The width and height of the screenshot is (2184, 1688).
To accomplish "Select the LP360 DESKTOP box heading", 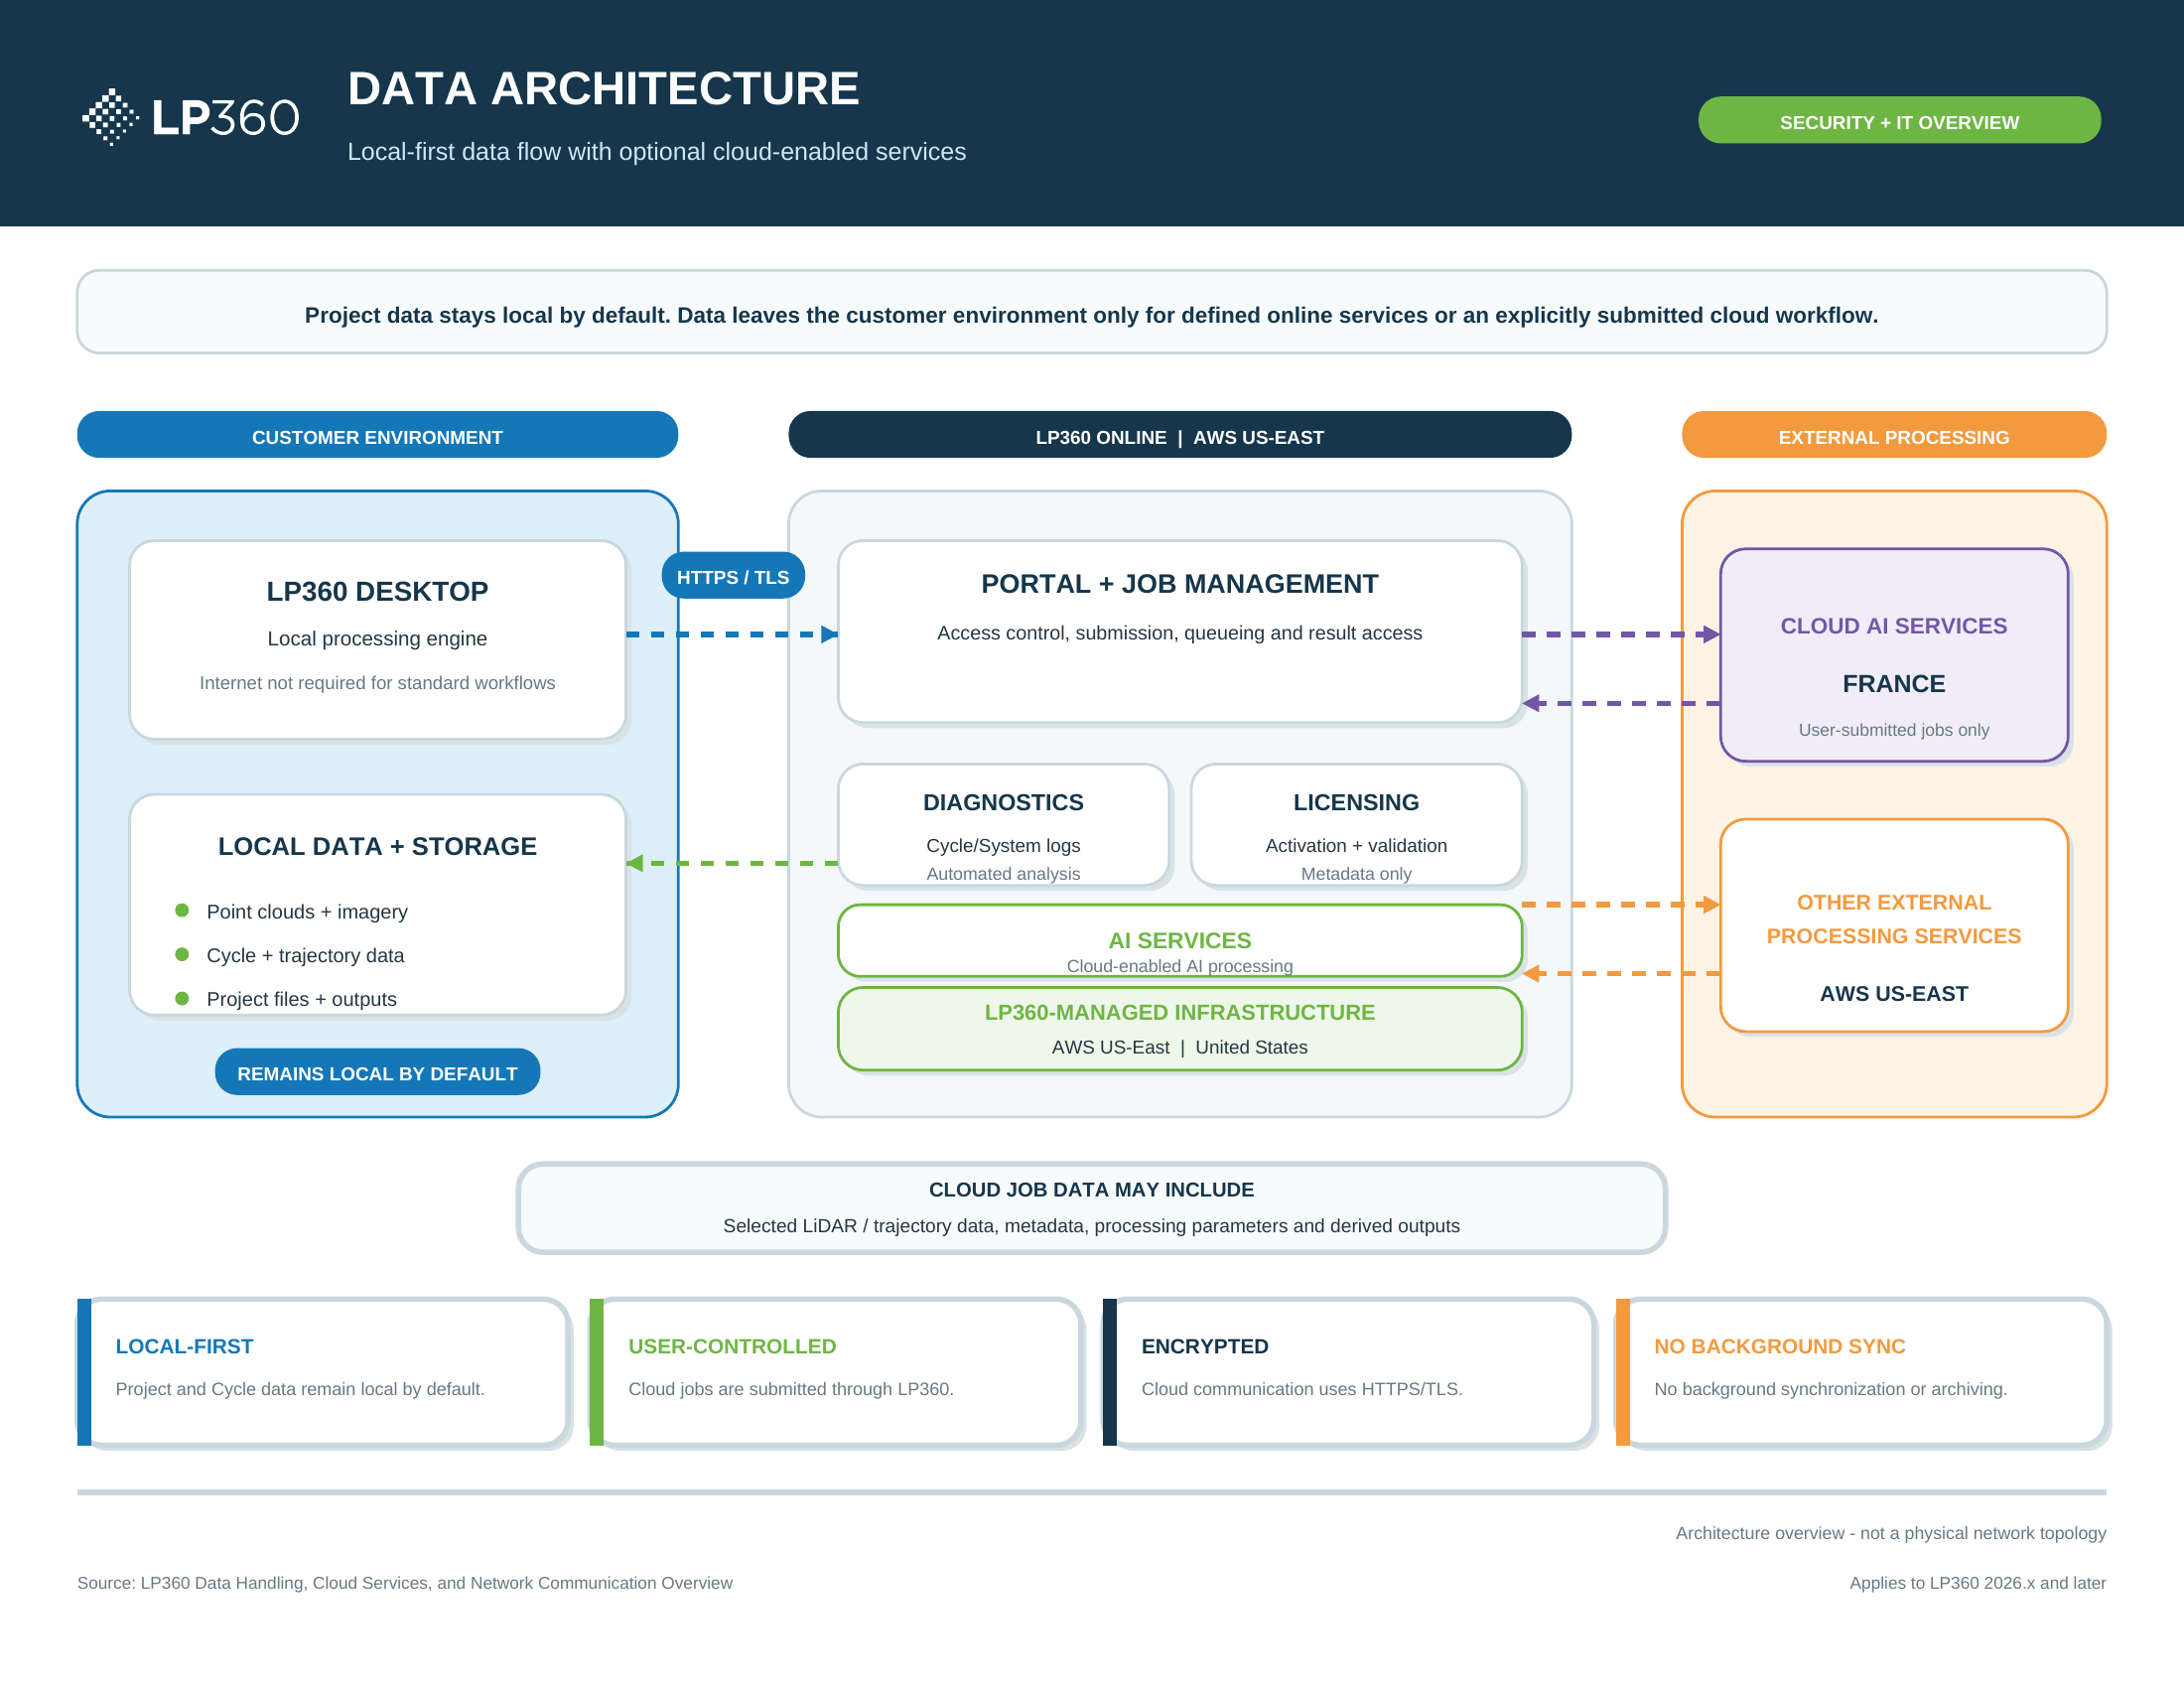I will (377, 591).
